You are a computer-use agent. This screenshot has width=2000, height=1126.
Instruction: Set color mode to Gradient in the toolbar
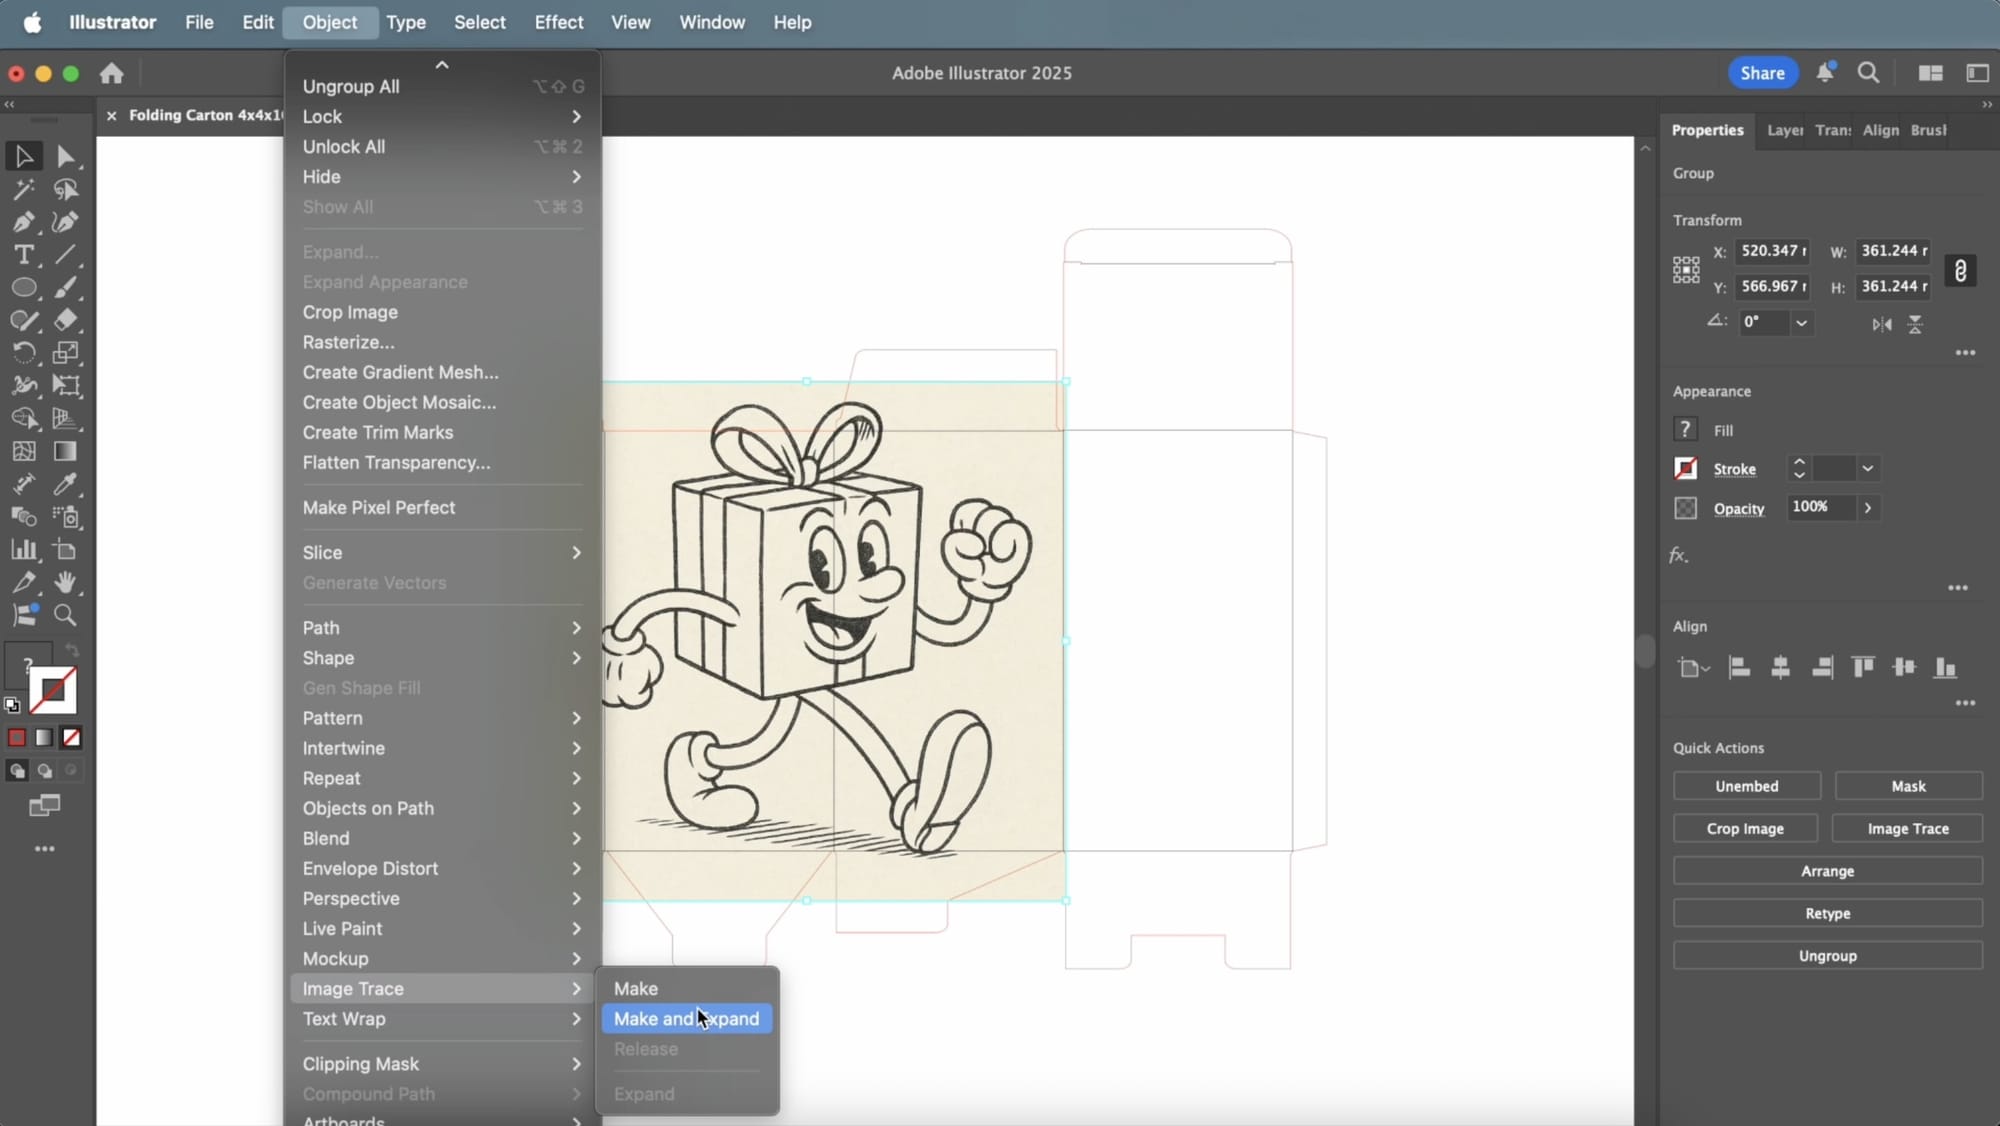point(44,738)
